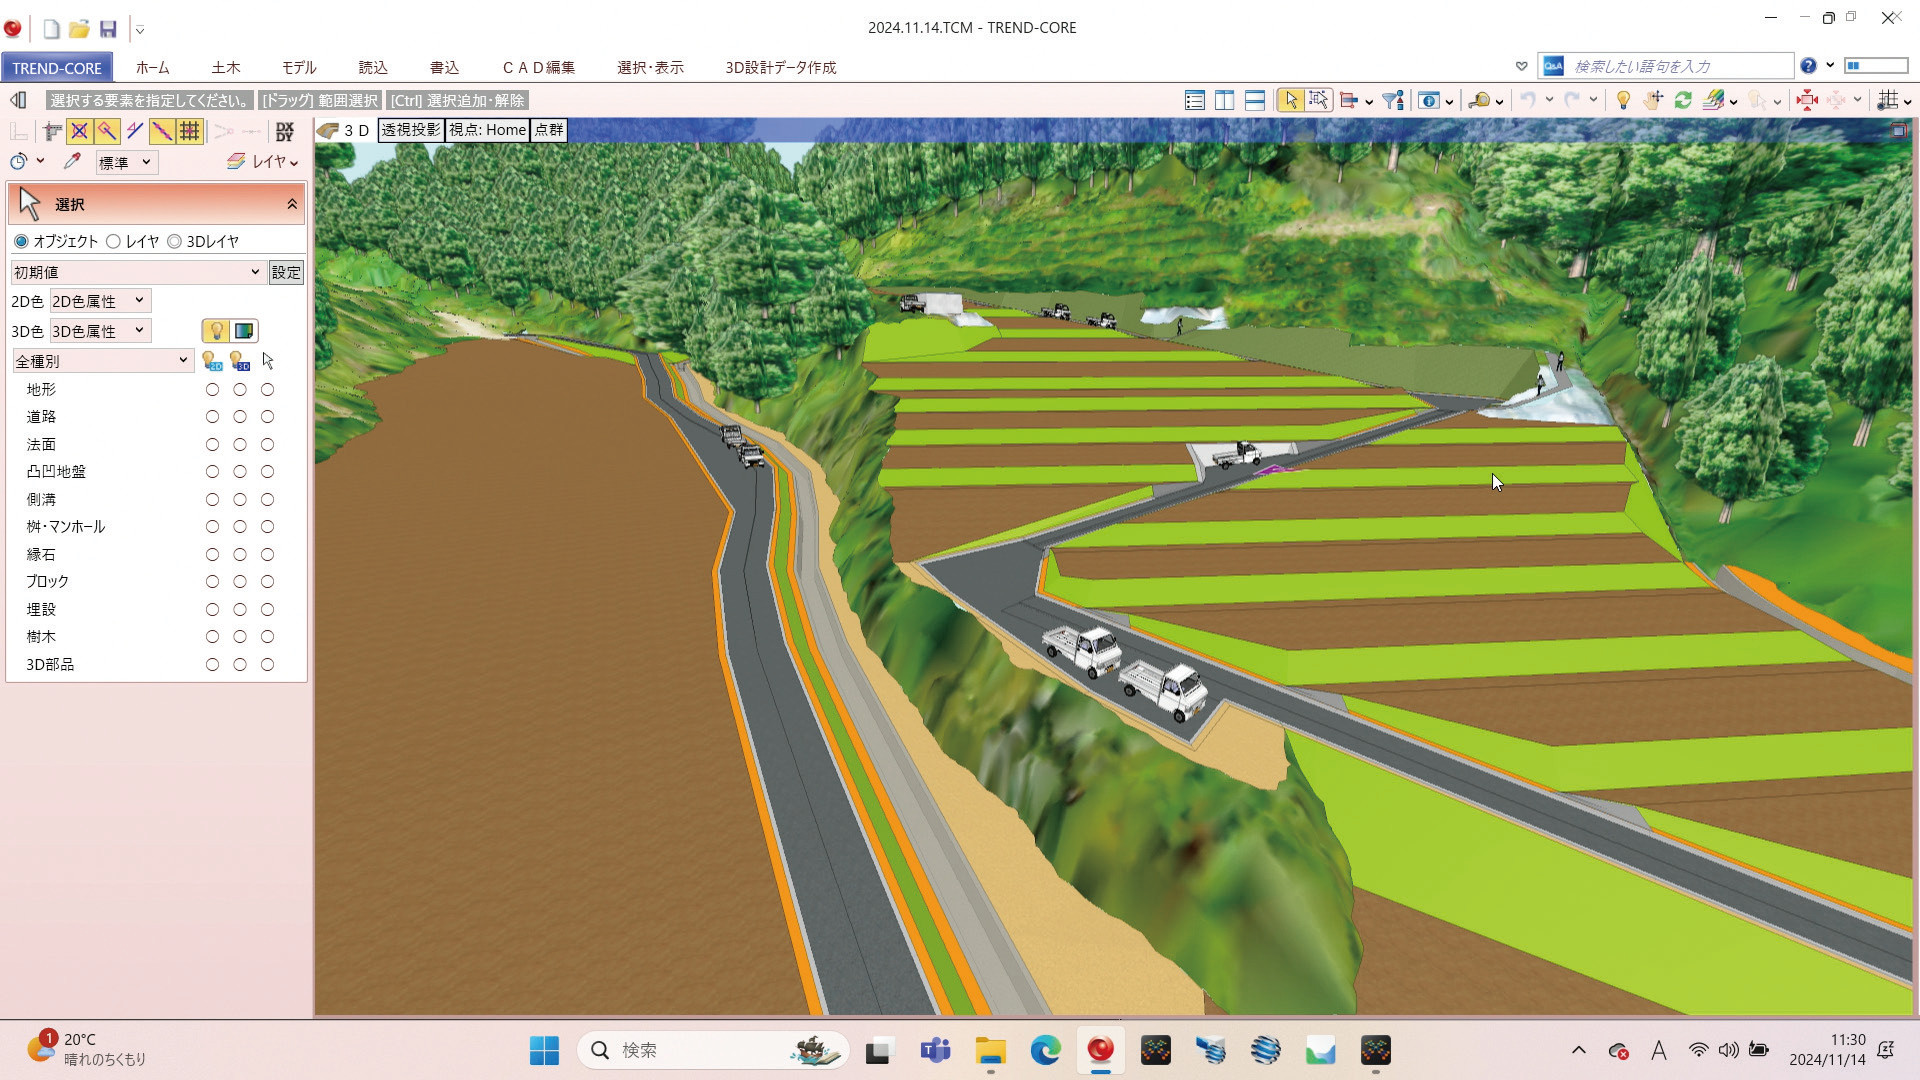Toggle the 3D color light bulb button
The height and width of the screenshot is (1080, 1920).
(216, 331)
